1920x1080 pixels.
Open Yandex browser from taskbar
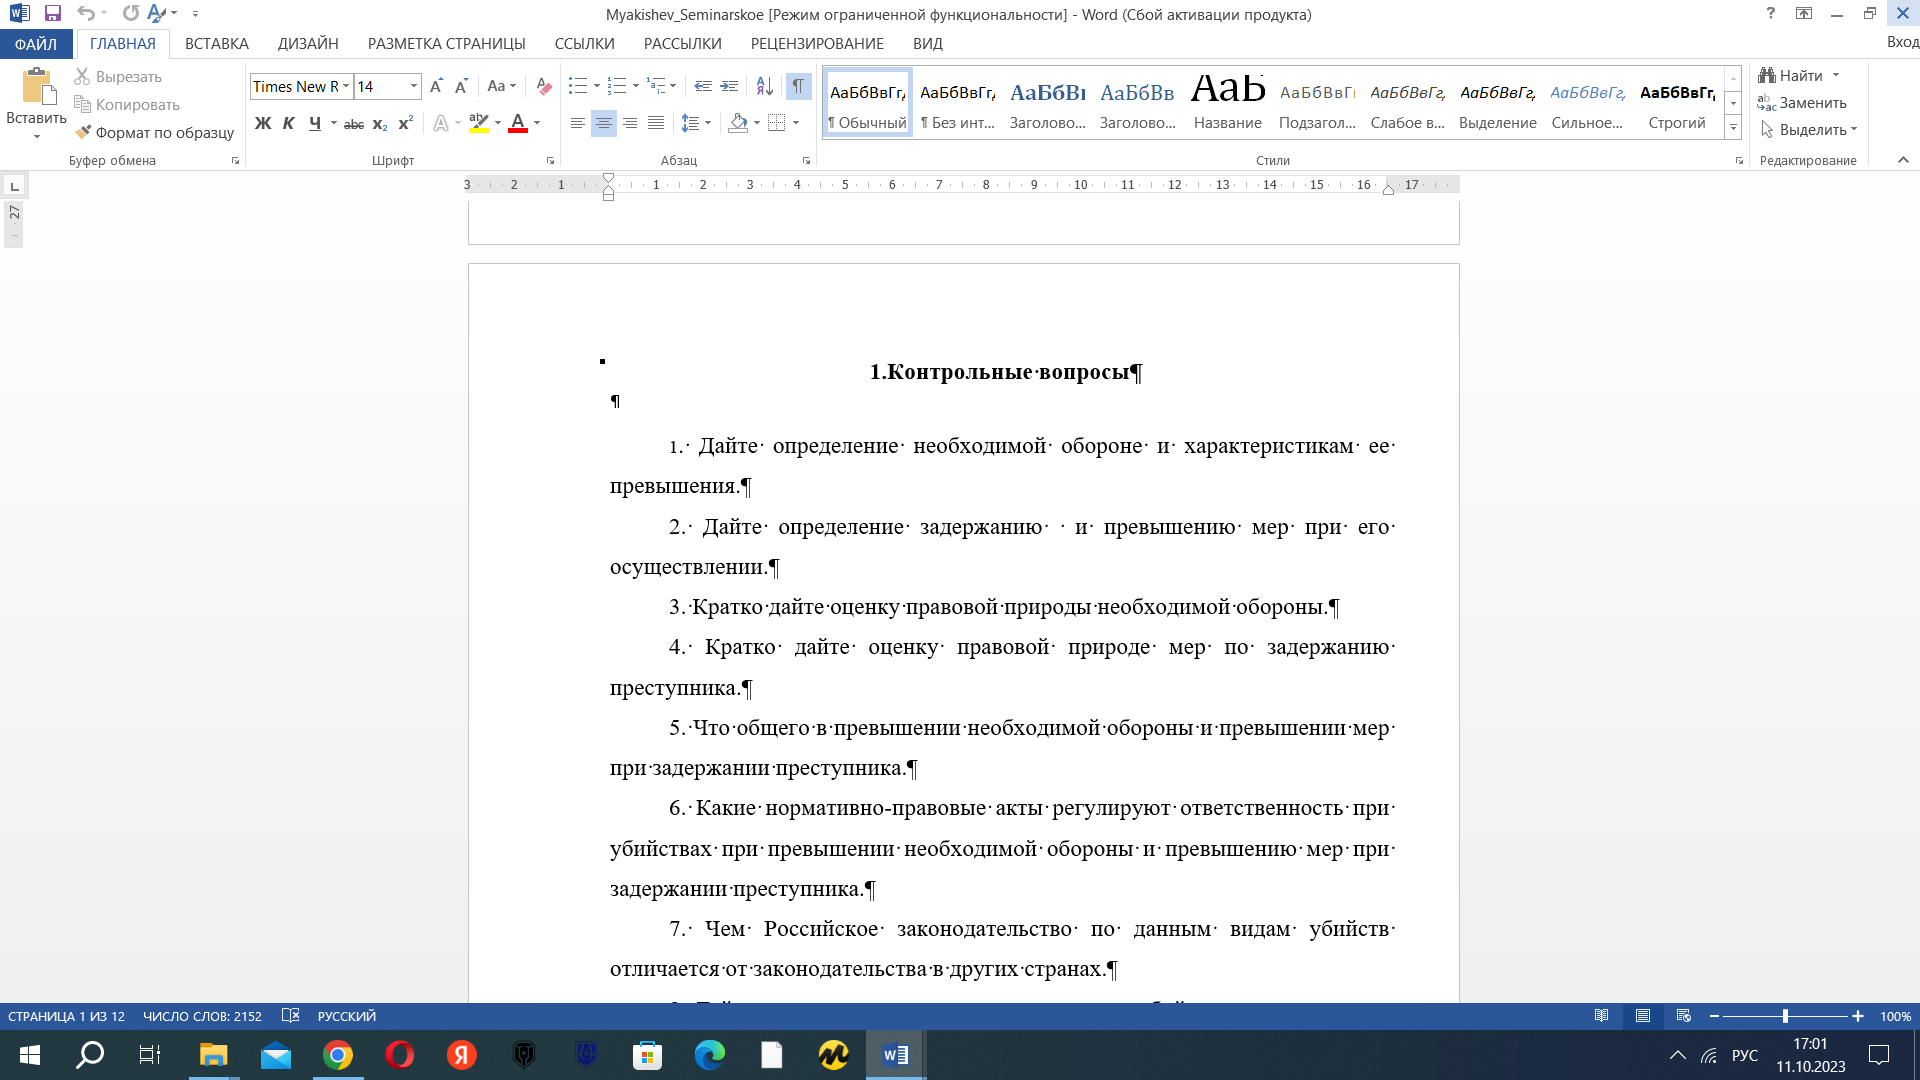(x=462, y=1055)
